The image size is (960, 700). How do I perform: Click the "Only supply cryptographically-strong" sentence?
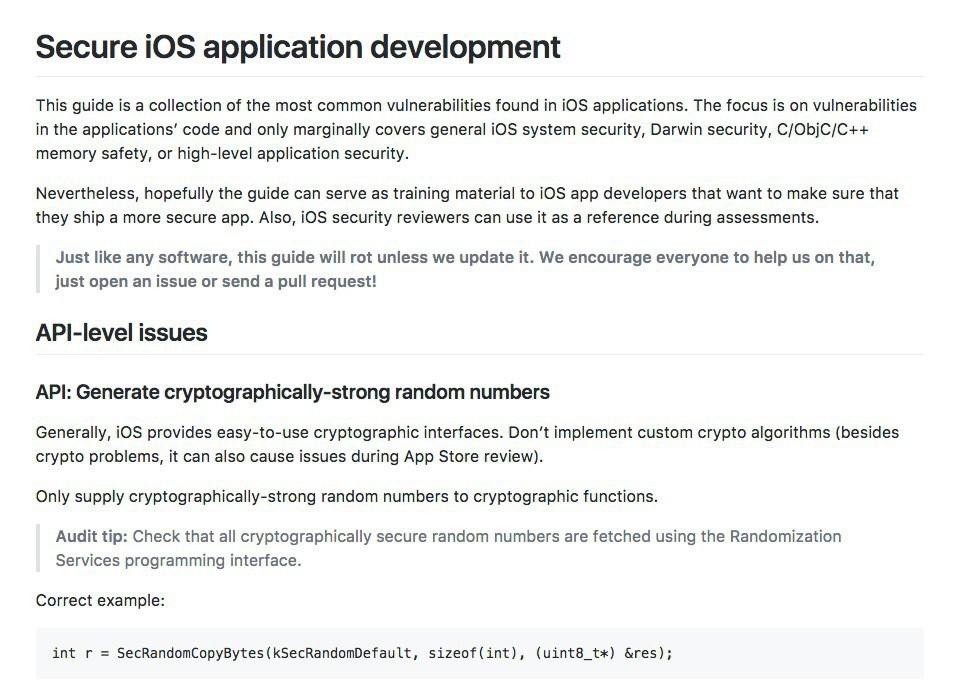pyautogui.click(x=346, y=496)
